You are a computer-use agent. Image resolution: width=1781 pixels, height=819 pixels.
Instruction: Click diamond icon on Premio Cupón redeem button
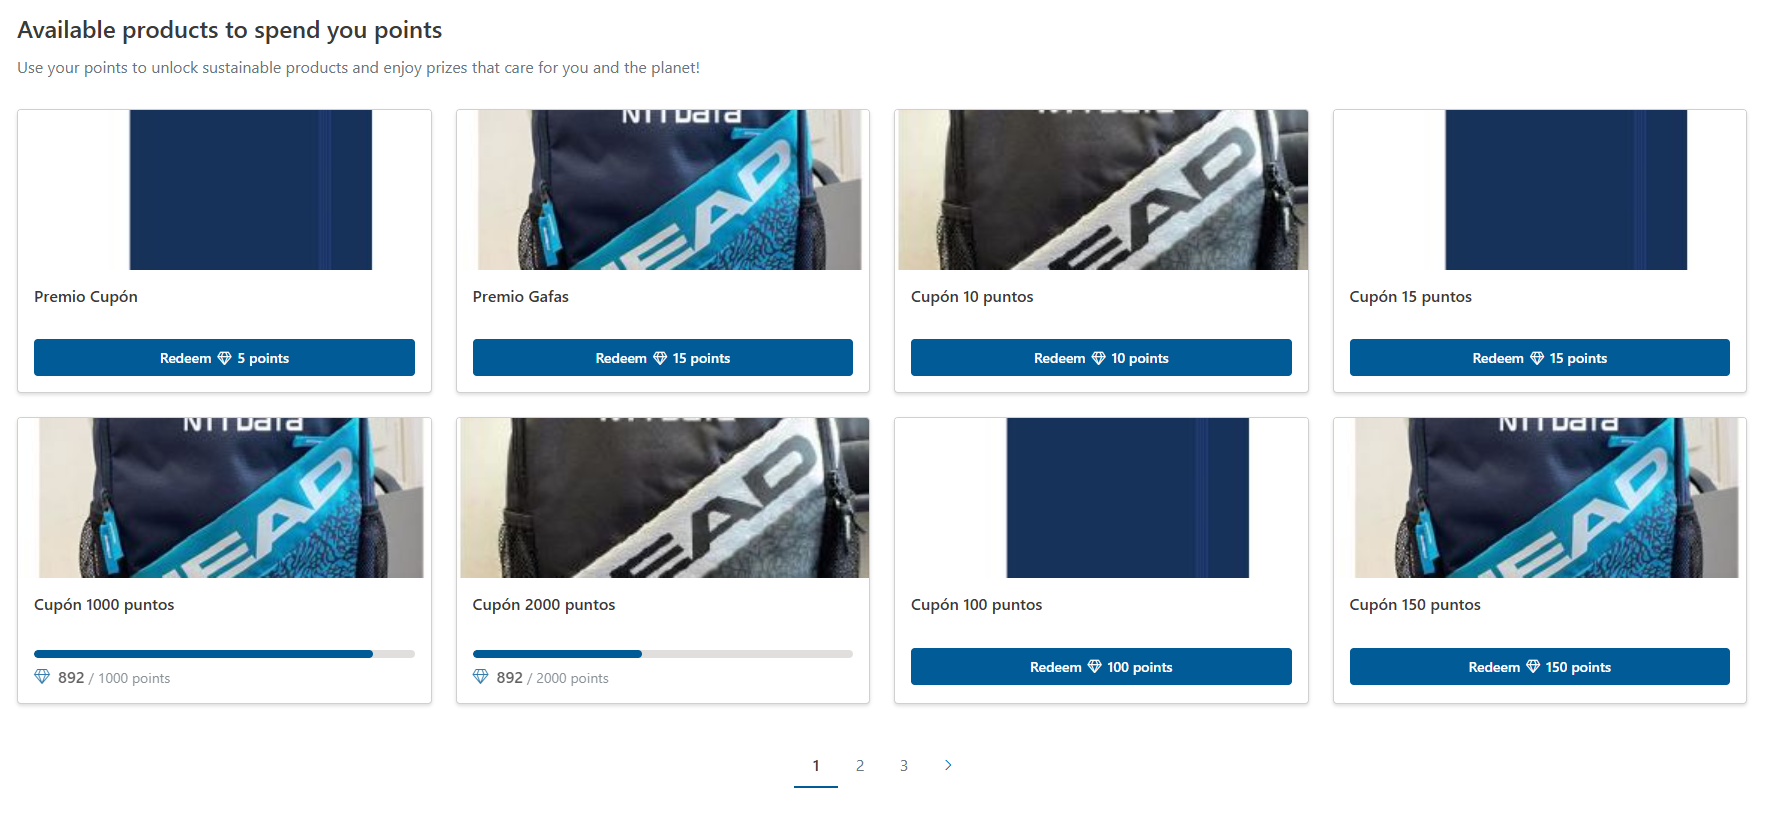click(224, 358)
